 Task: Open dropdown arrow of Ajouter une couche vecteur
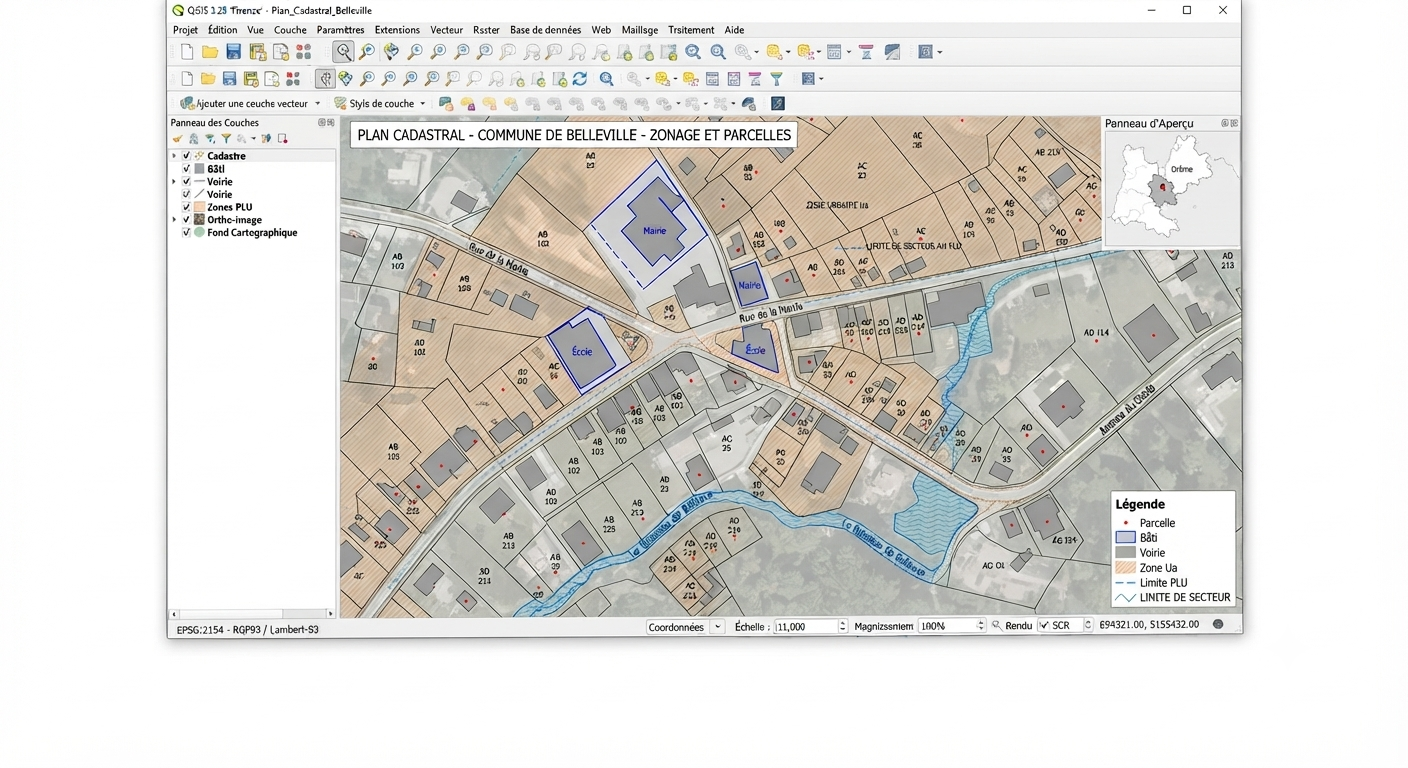tap(318, 104)
